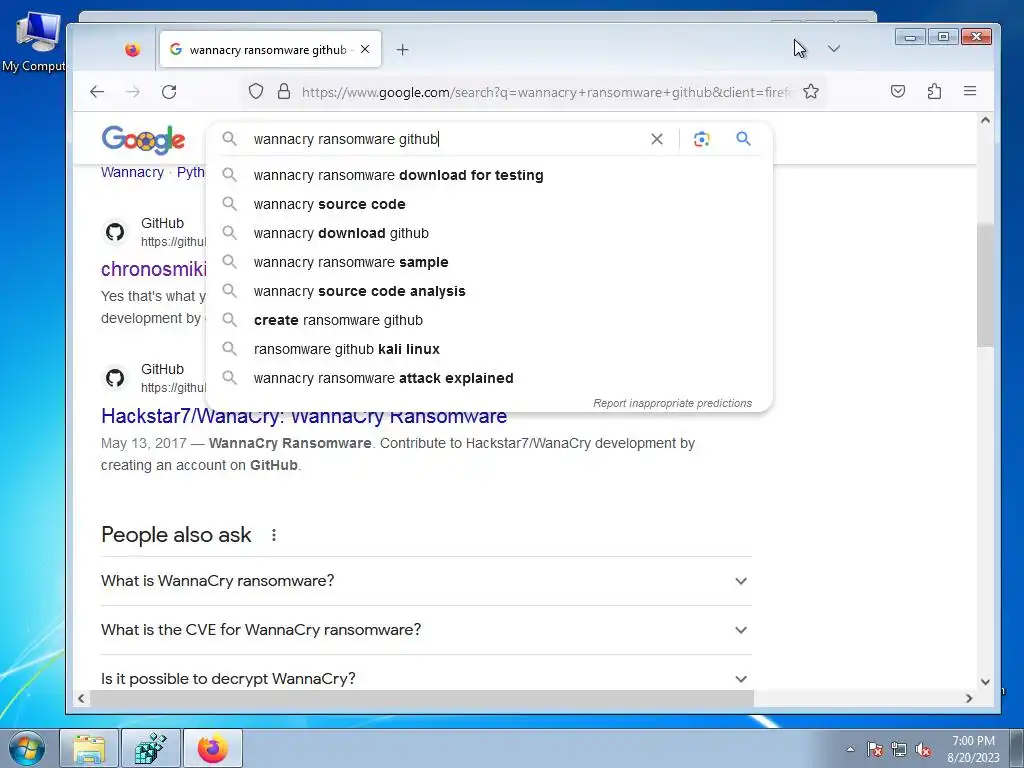Click the network tray icon

point(899,749)
